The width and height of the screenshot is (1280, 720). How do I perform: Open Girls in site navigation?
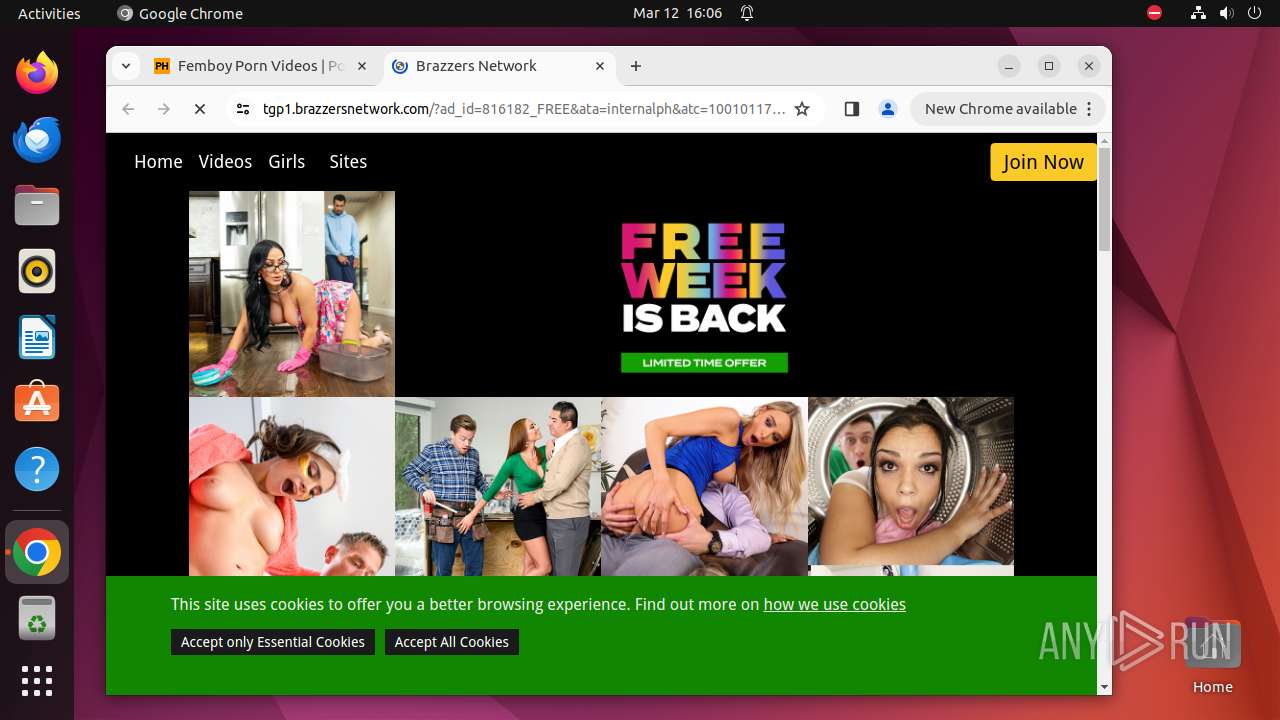(x=287, y=162)
